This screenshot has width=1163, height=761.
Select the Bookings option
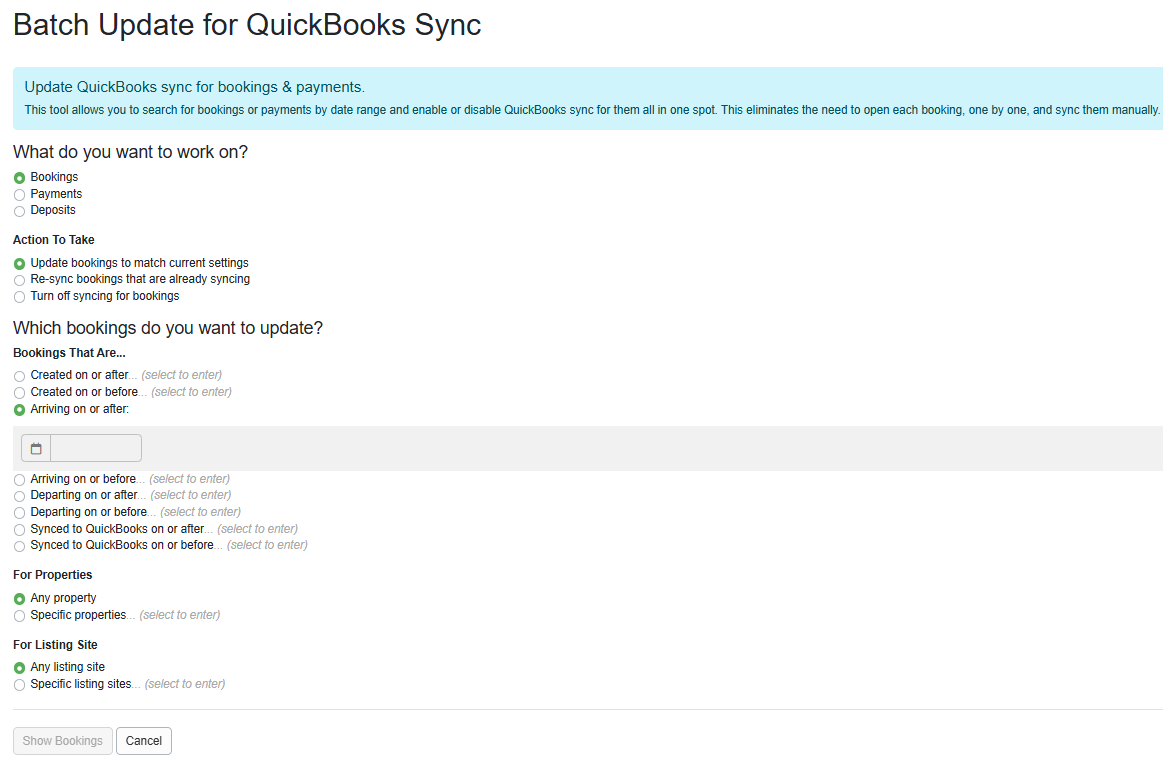tap(18, 177)
